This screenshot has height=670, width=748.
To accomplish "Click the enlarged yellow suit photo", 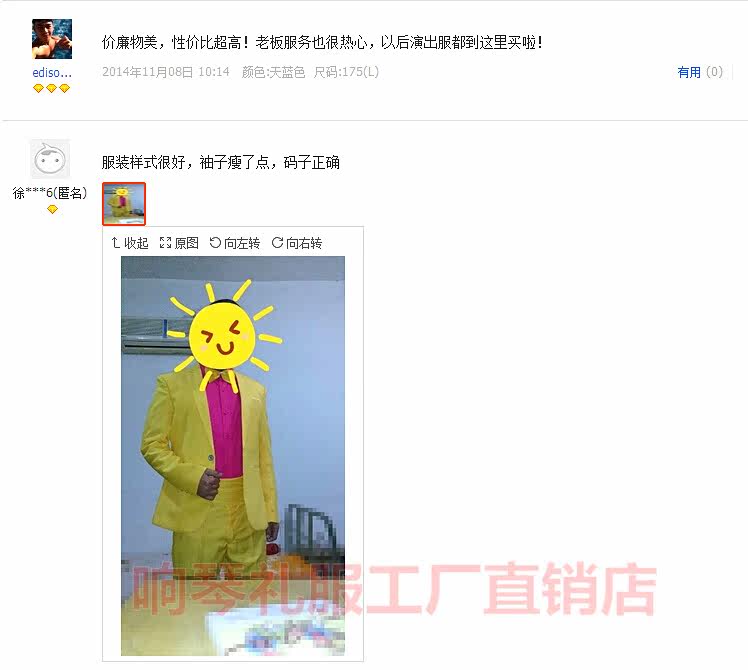I will [x=233, y=456].
